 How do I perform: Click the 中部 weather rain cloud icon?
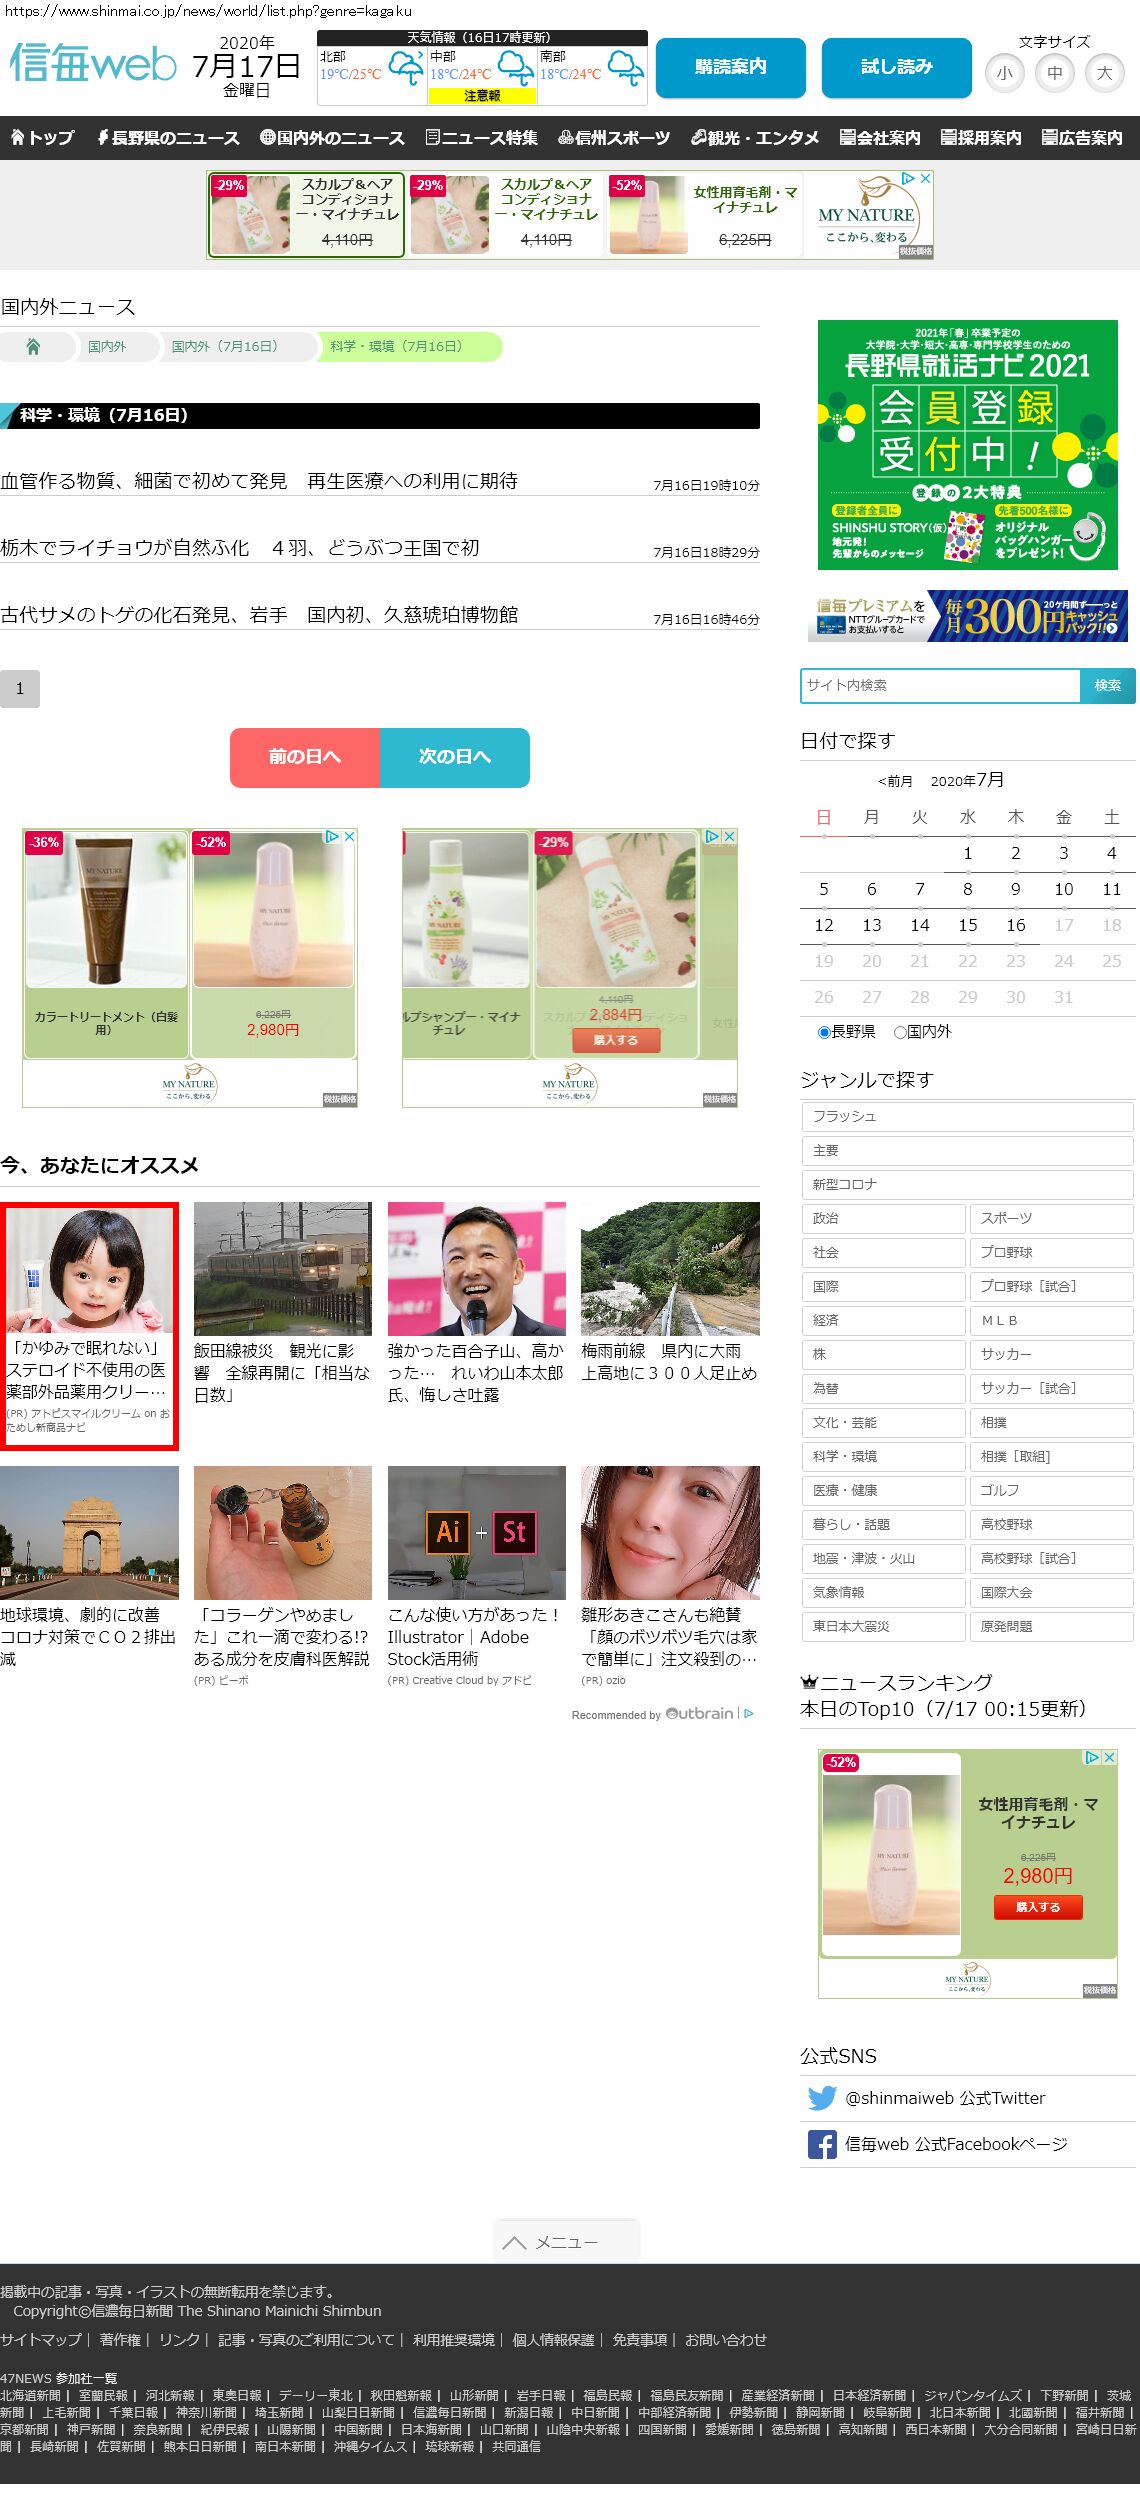click(x=516, y=68)
